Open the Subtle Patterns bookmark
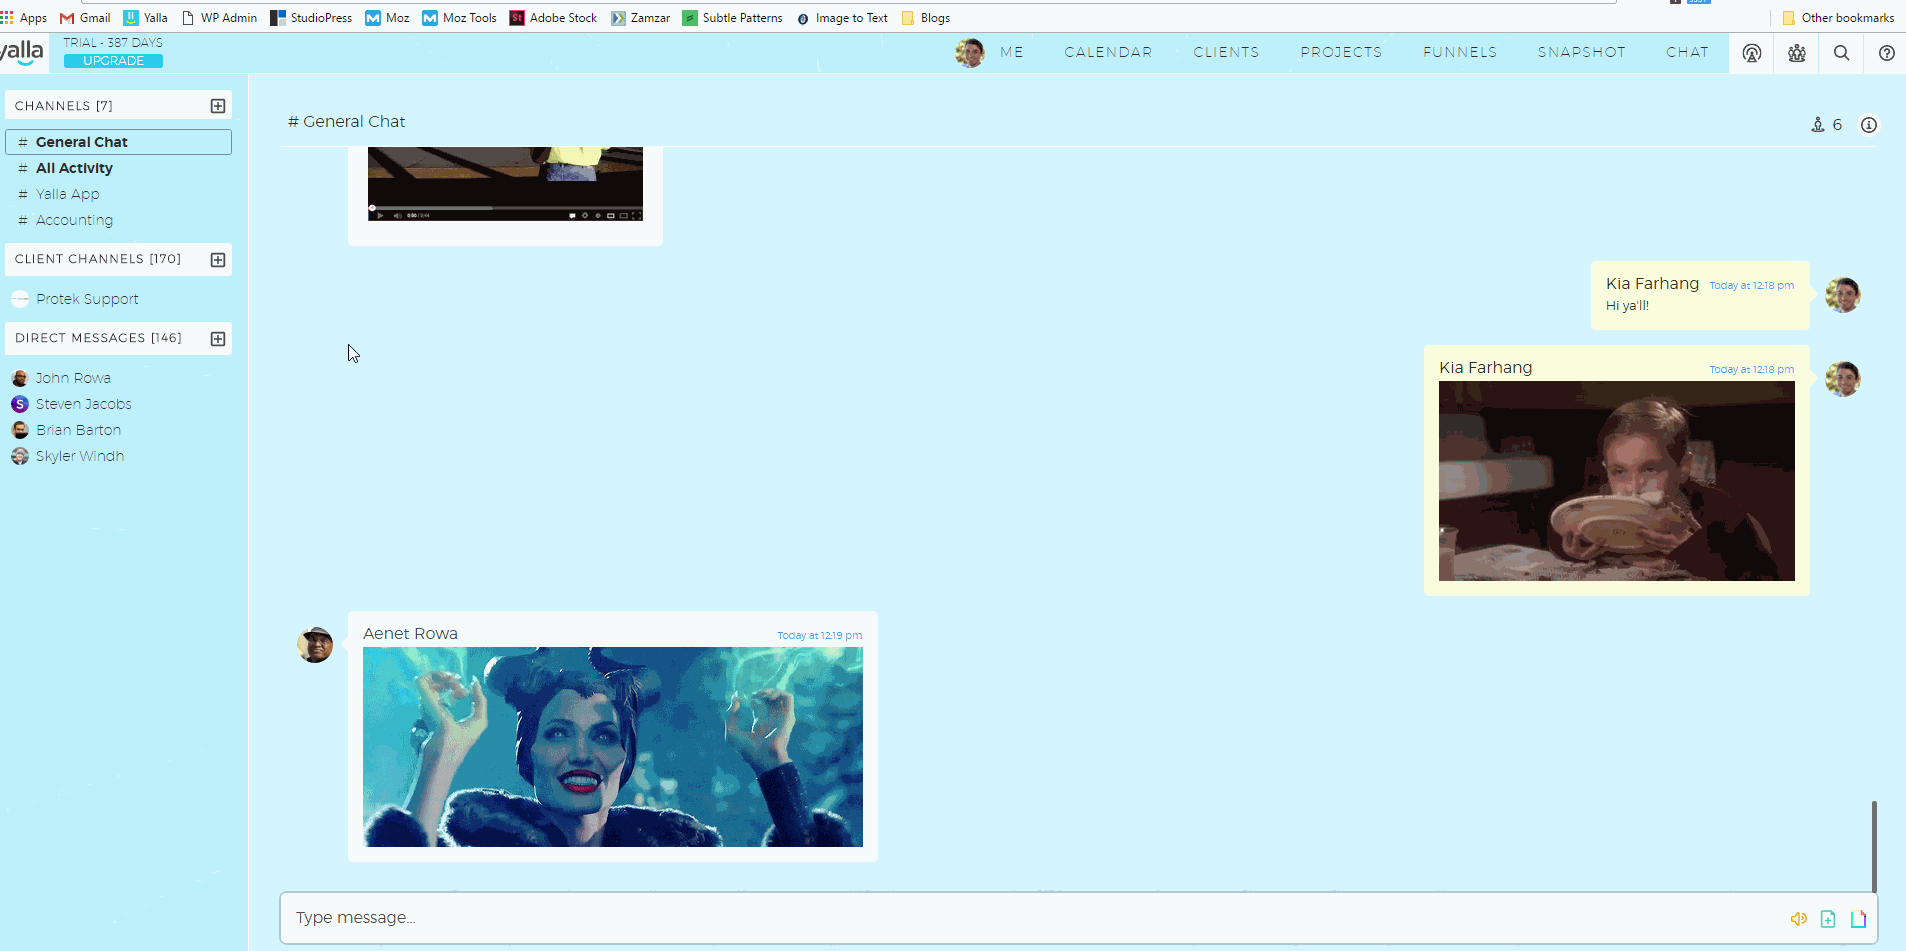 click(x=732, y=18)
